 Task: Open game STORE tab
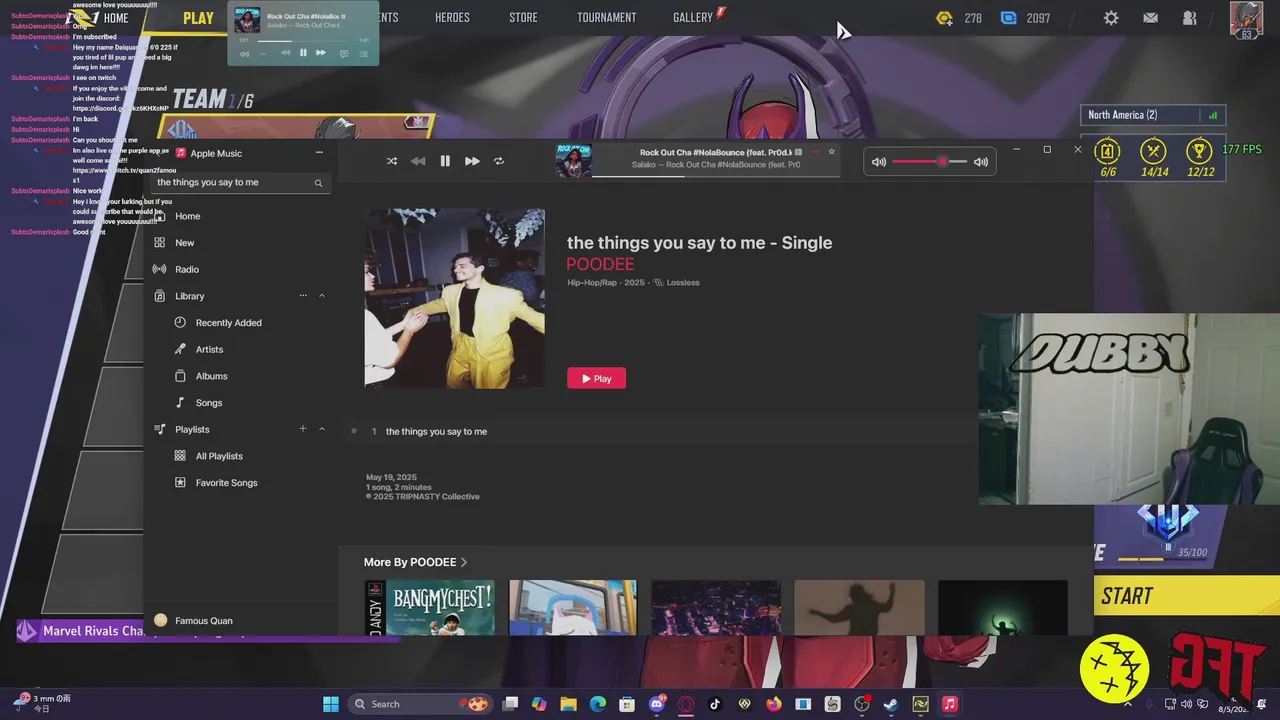[x=523, y=18]
